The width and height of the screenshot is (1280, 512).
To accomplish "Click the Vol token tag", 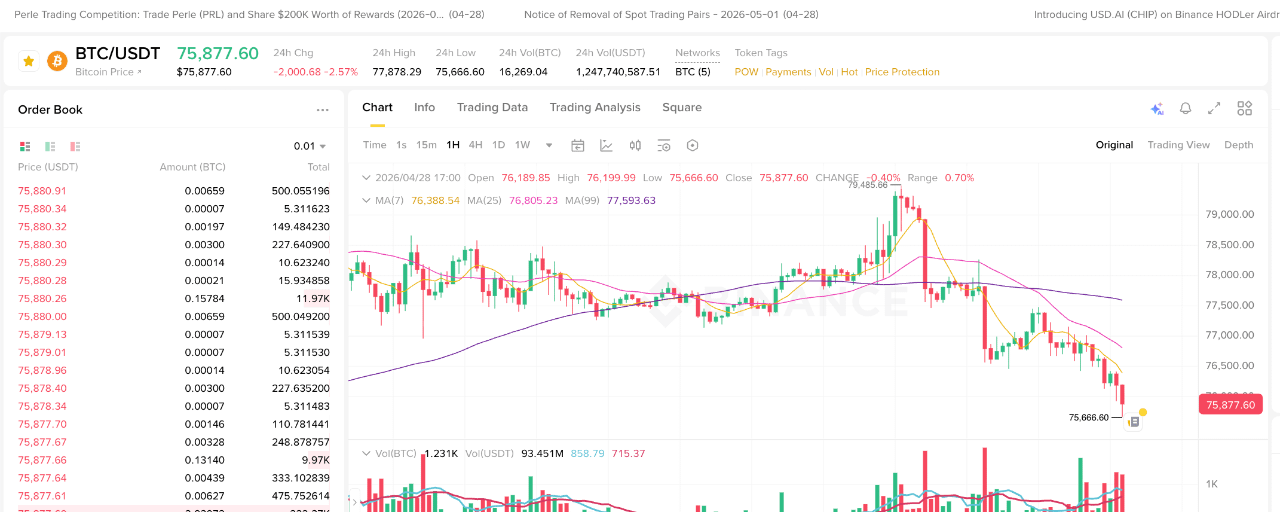I will coord(826,72).
